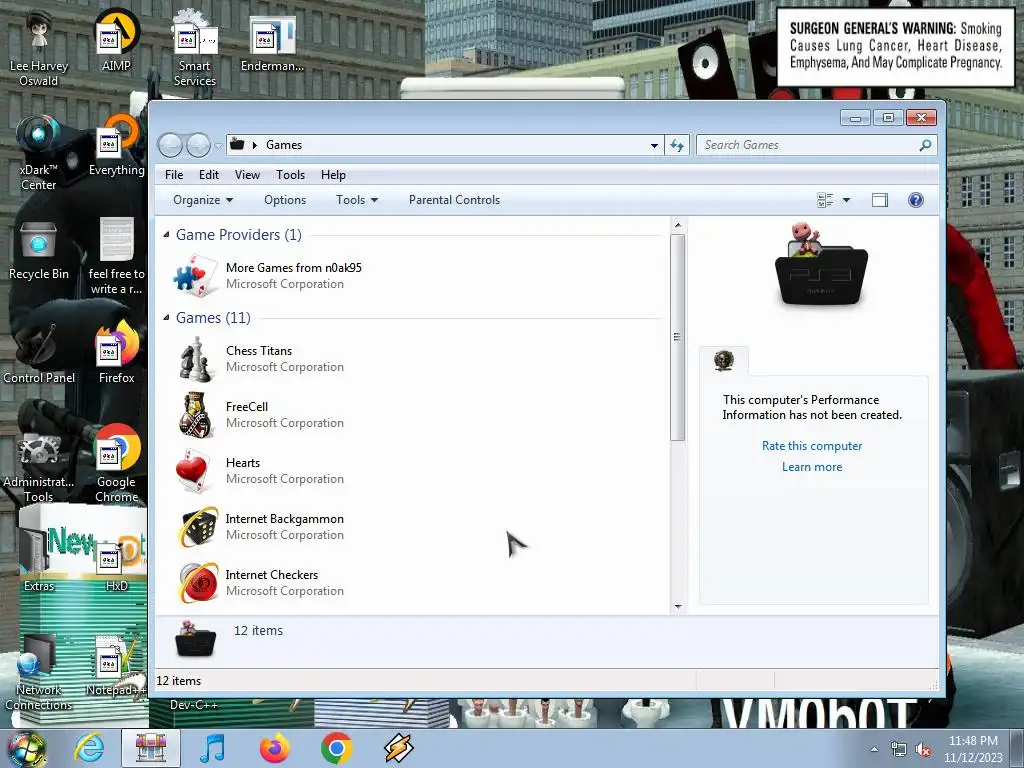
Task: Click Parental Controls button
Action: tap(454, 200)
